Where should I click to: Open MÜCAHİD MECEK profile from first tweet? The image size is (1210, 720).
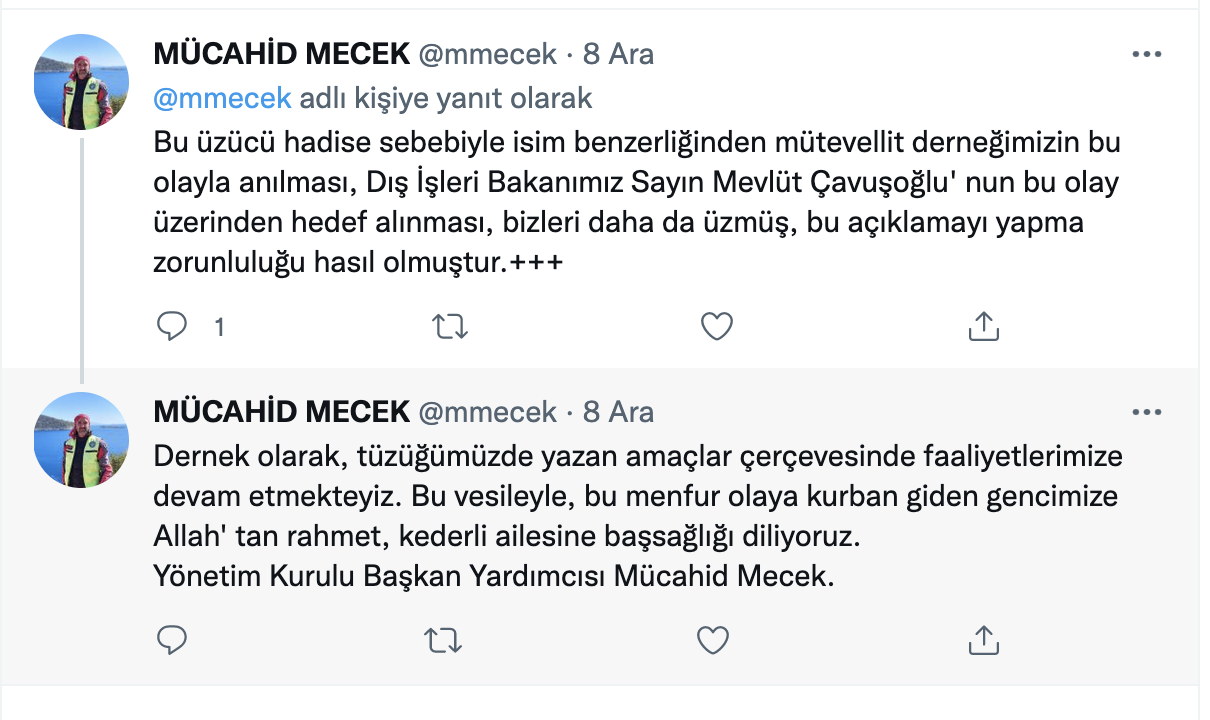[x=281, y=54]
